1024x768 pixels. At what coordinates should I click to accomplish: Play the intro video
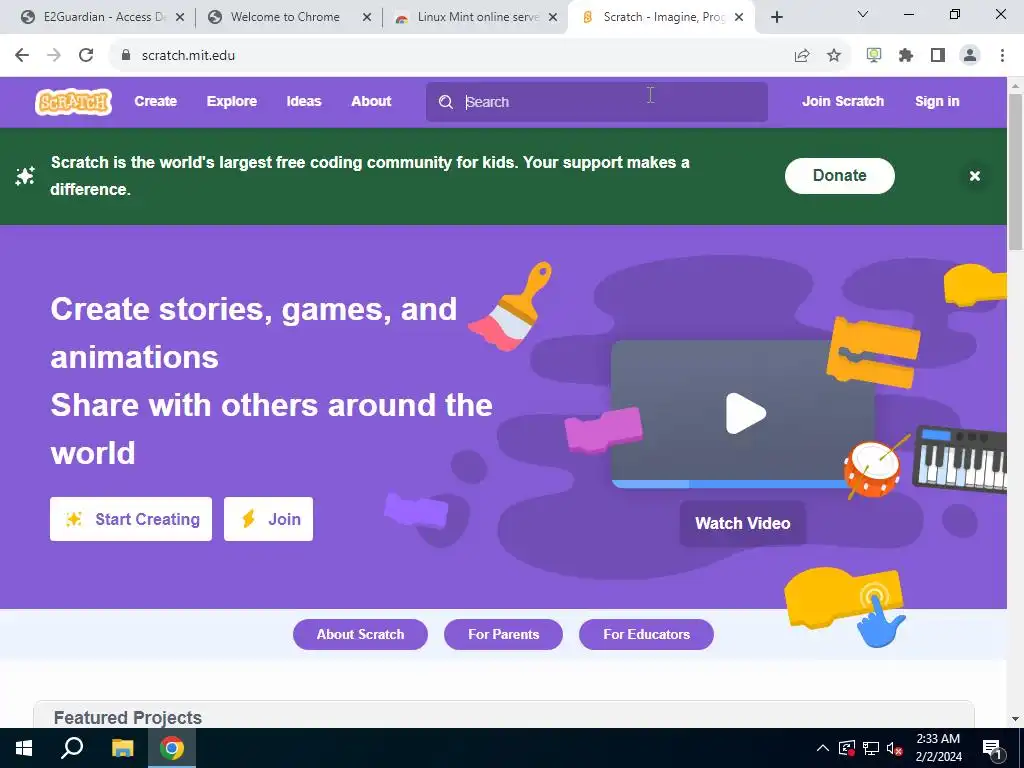pyautogui.click(x=745, y=413)
